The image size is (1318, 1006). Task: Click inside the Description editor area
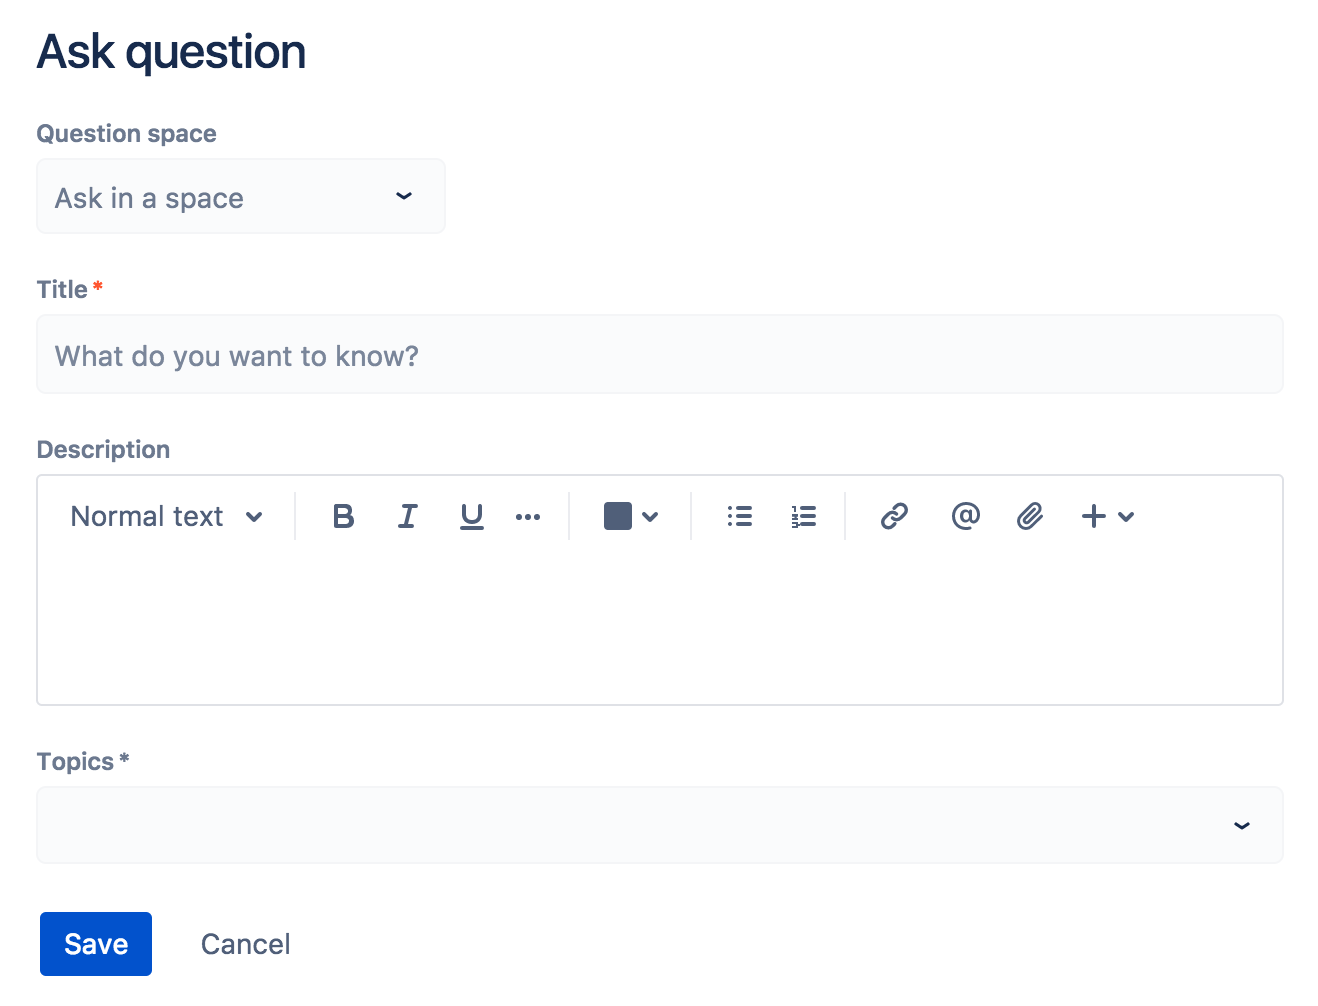pos(660,620)
